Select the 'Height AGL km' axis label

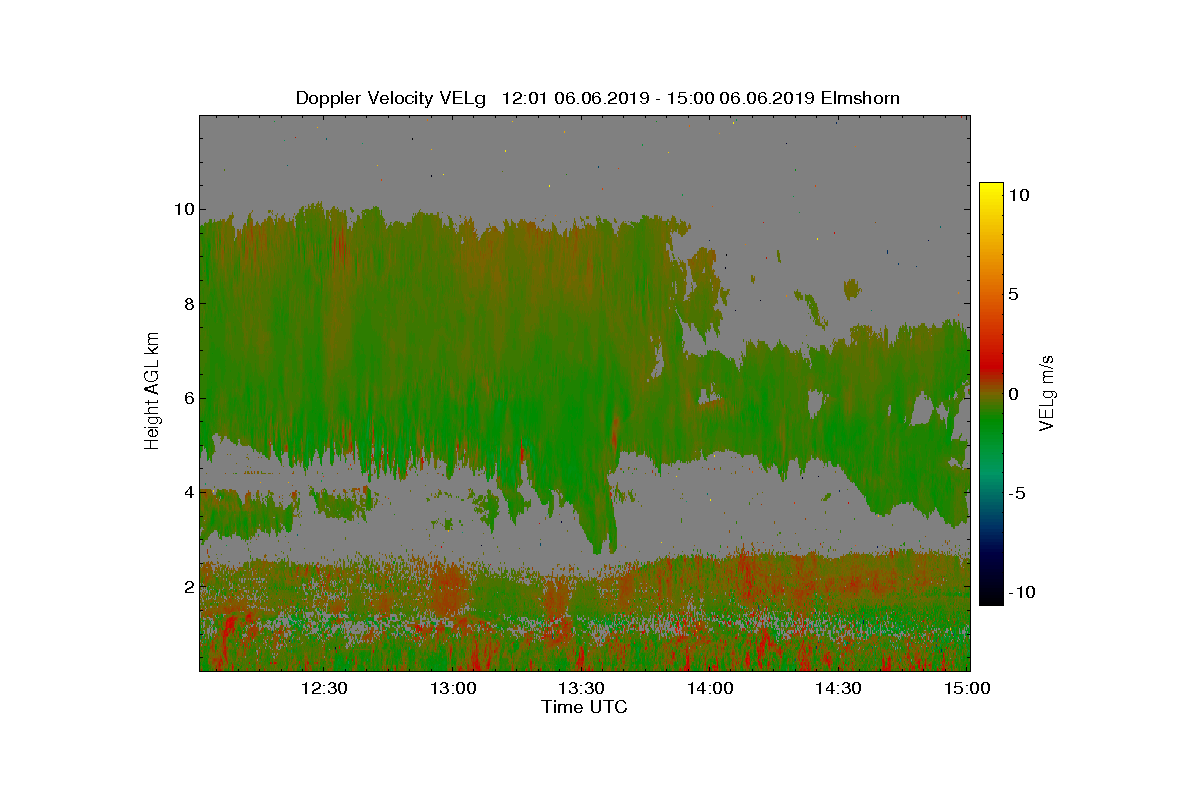coord(152,392)
